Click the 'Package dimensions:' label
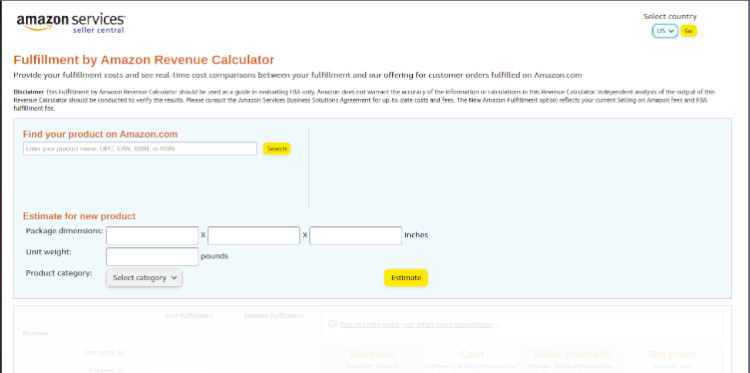Image resolution: width=750 pixels, height=373 pixels. [64, 231]
